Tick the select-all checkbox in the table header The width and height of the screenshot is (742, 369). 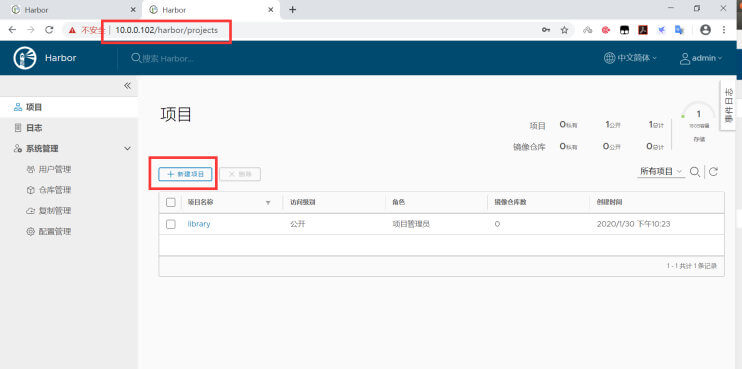coord(171,202)
